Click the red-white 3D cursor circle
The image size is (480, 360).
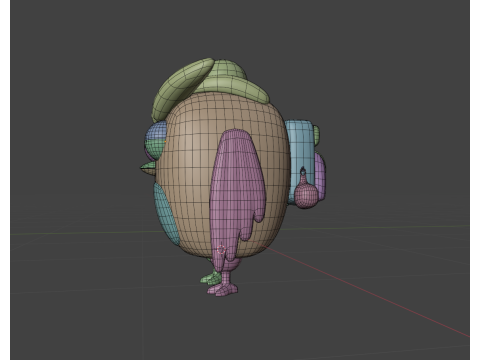coord(221,250)
